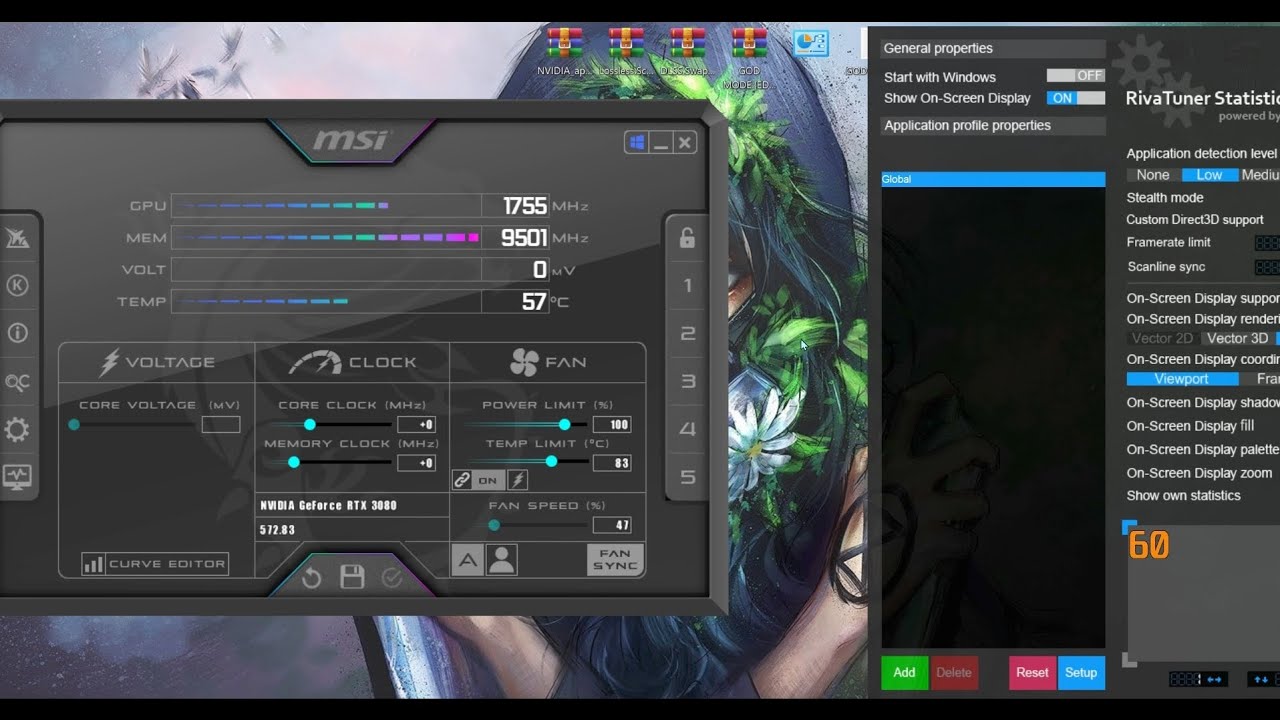Click the Delete button in RivaTuner
The height and width of the screenshot is (720, 1280).
(x=954, y=673)
